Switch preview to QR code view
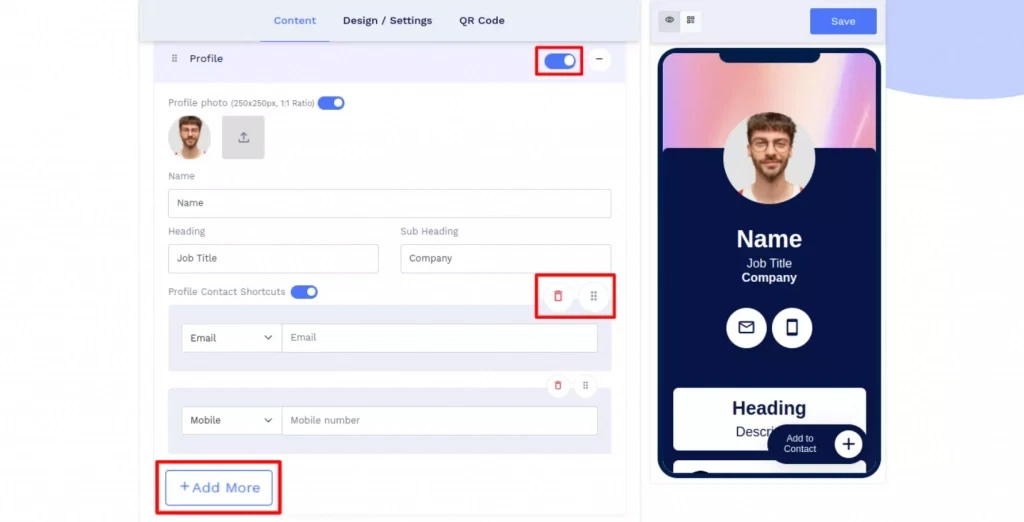The height and width of the screenshot is (522, 1024). tap(690, 20)
